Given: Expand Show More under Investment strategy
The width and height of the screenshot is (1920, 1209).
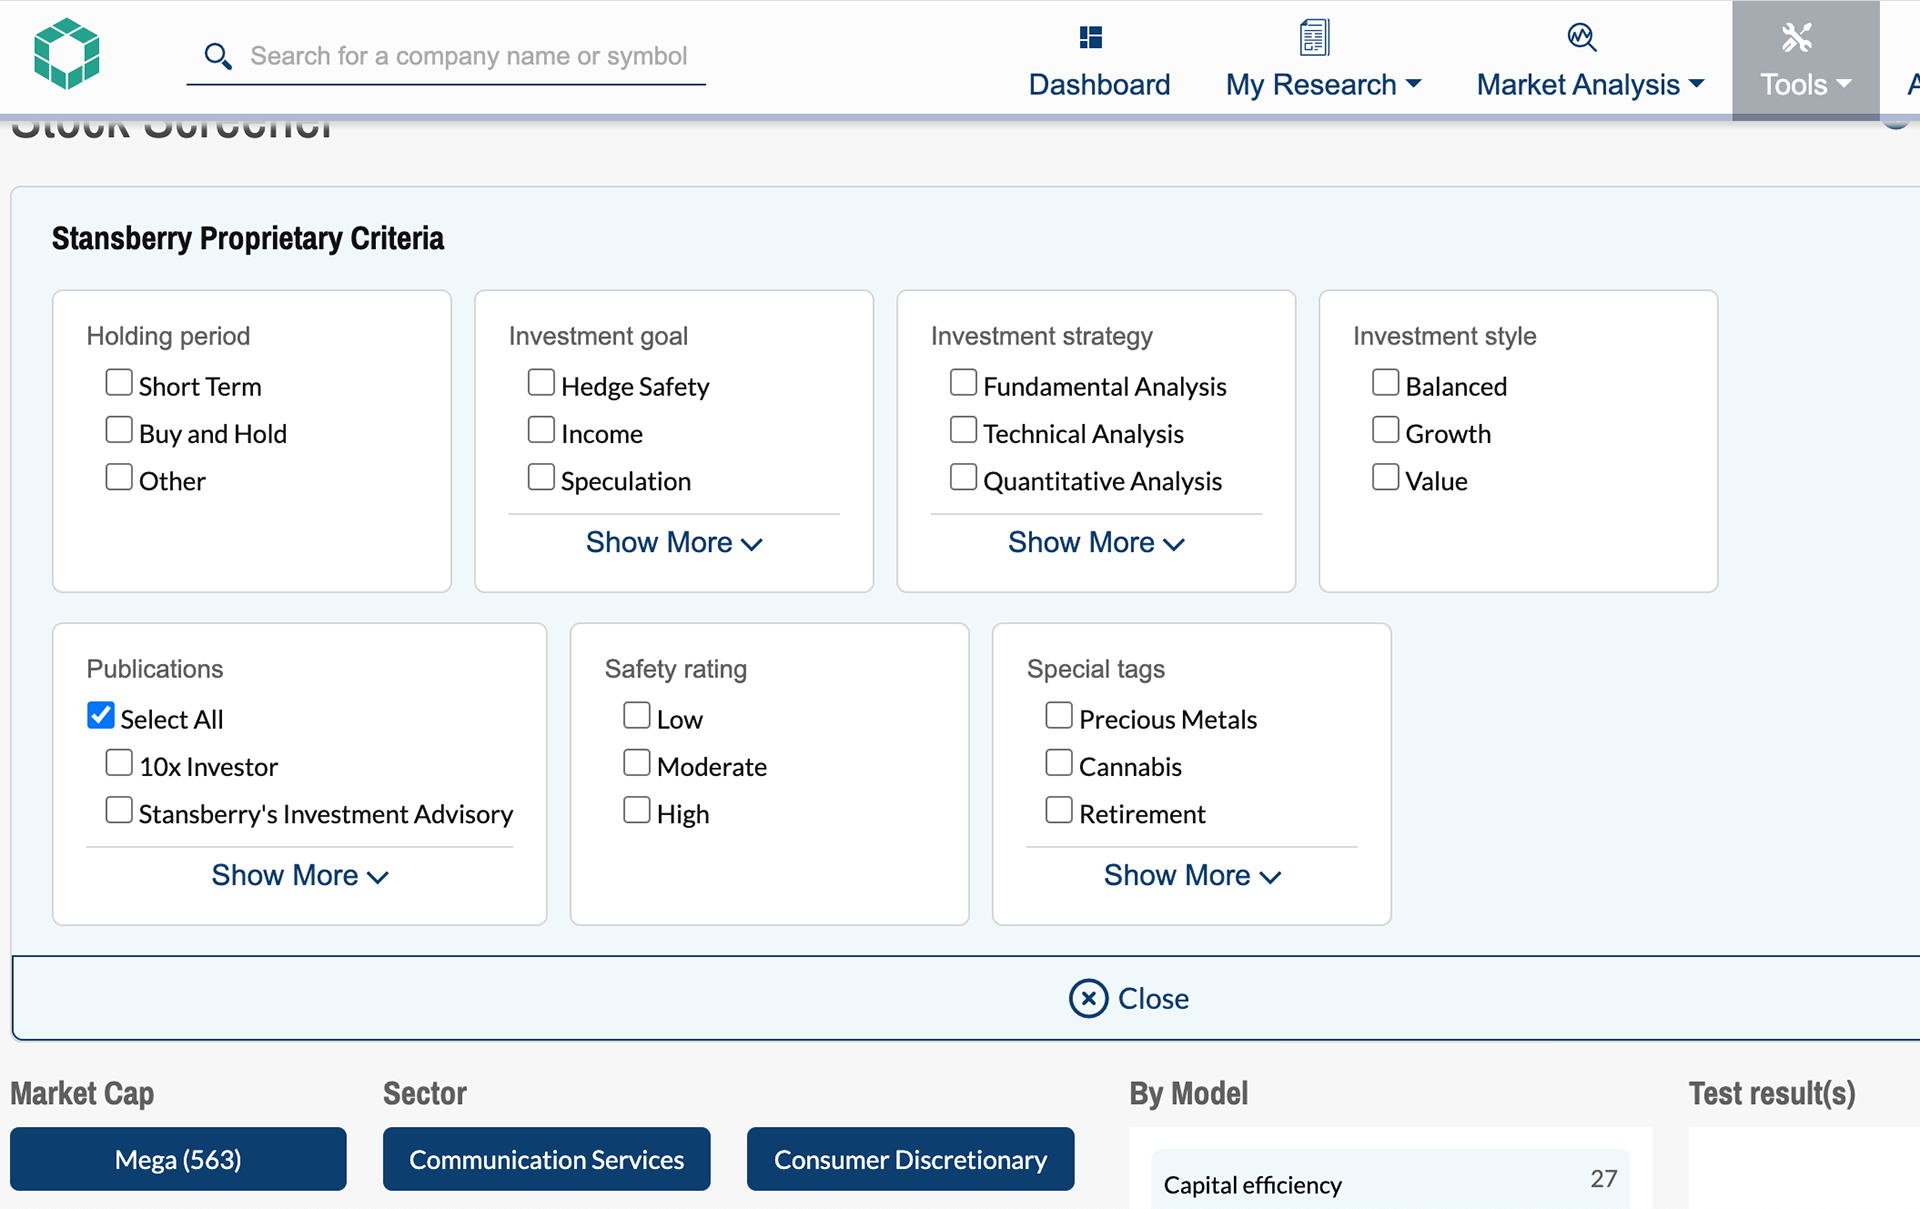Looking at the screenshot, I should coord(1096,542).
